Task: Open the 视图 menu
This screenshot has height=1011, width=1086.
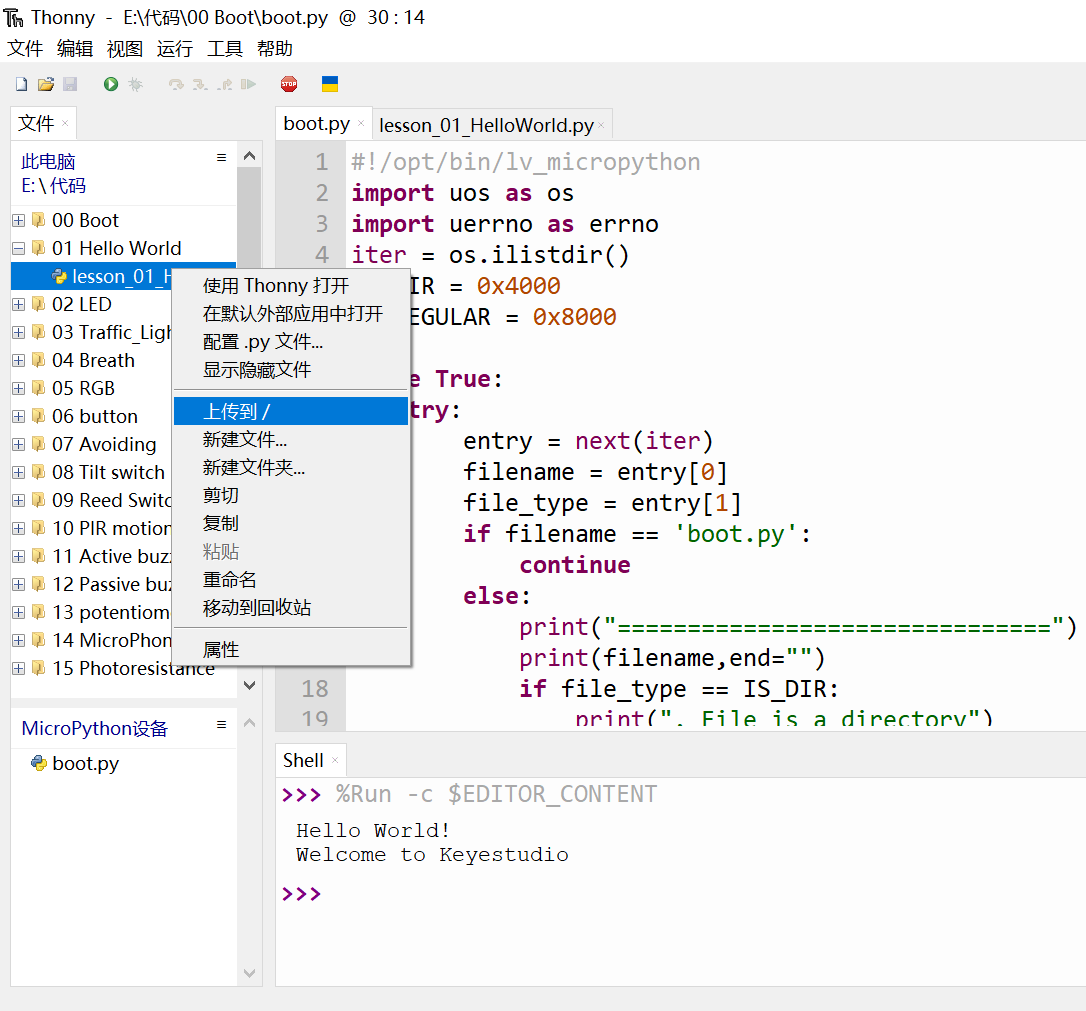Action: (125, 48)
